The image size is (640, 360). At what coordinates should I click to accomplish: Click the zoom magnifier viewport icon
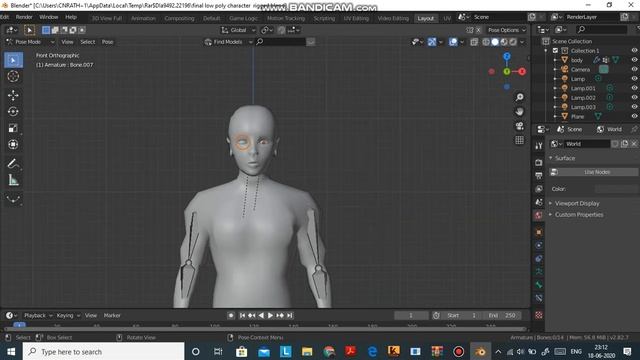[x=520, y=97]
